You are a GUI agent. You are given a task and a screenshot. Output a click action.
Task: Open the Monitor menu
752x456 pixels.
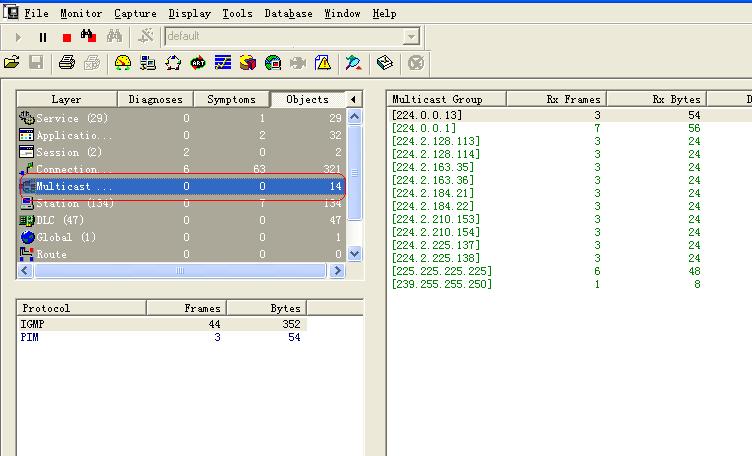(81, 14)
